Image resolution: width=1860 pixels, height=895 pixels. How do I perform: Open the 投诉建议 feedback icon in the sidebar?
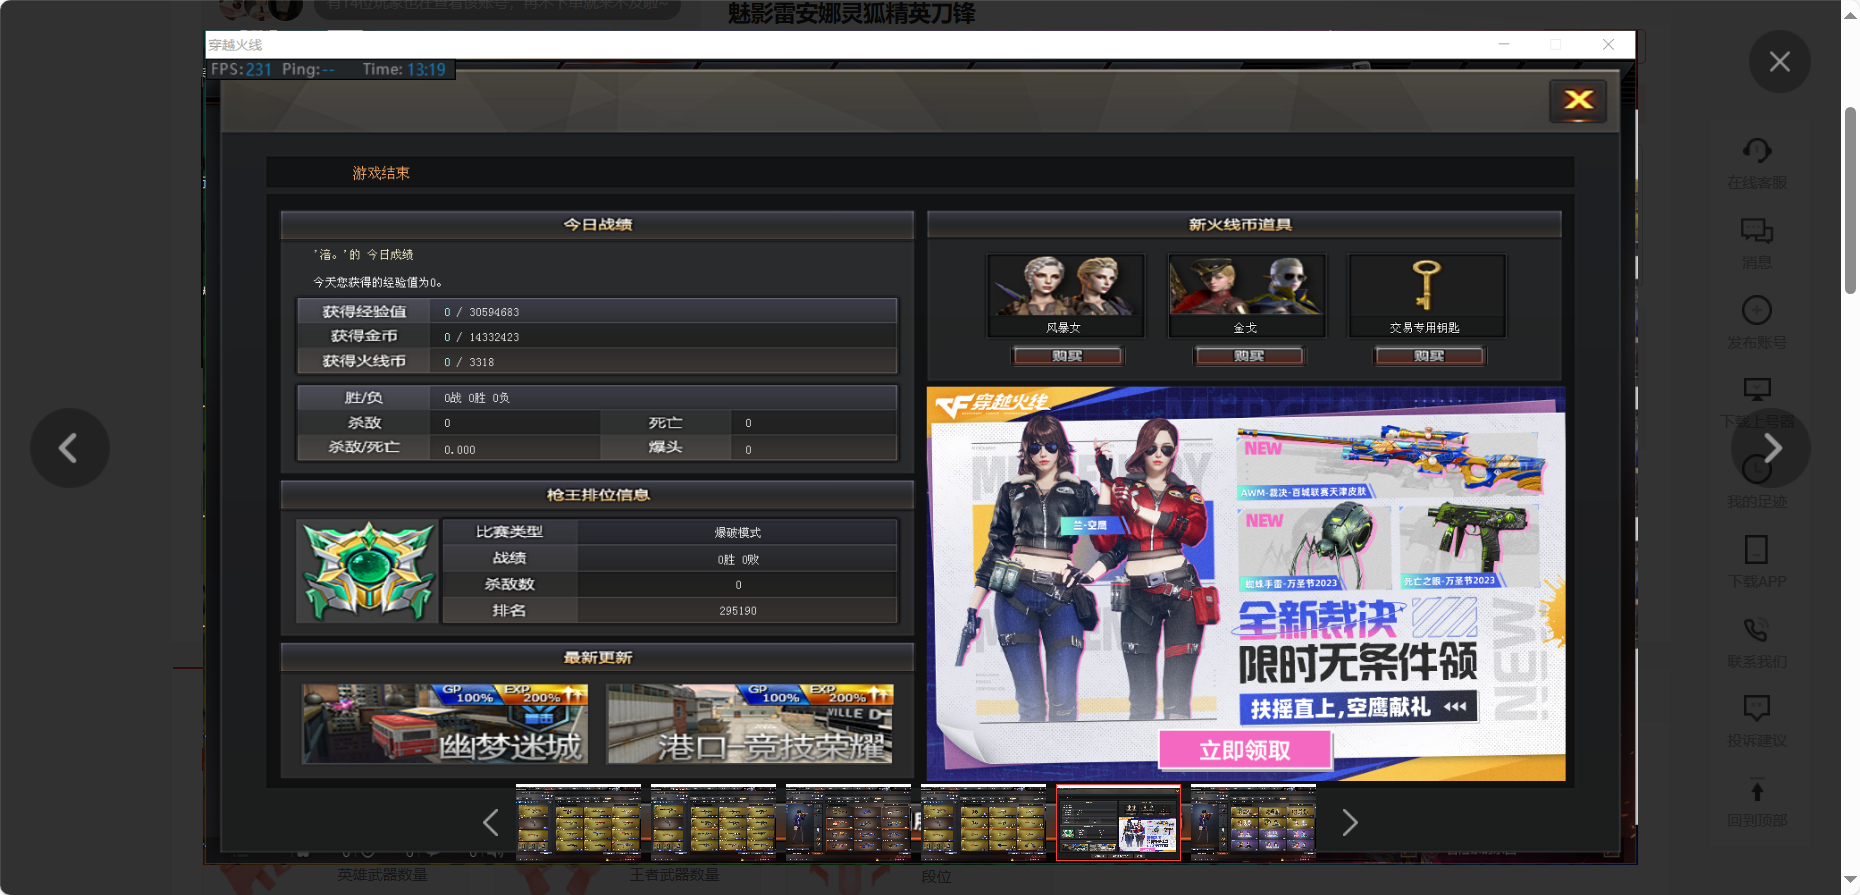pyautogui.click(x=1757, y=708)
